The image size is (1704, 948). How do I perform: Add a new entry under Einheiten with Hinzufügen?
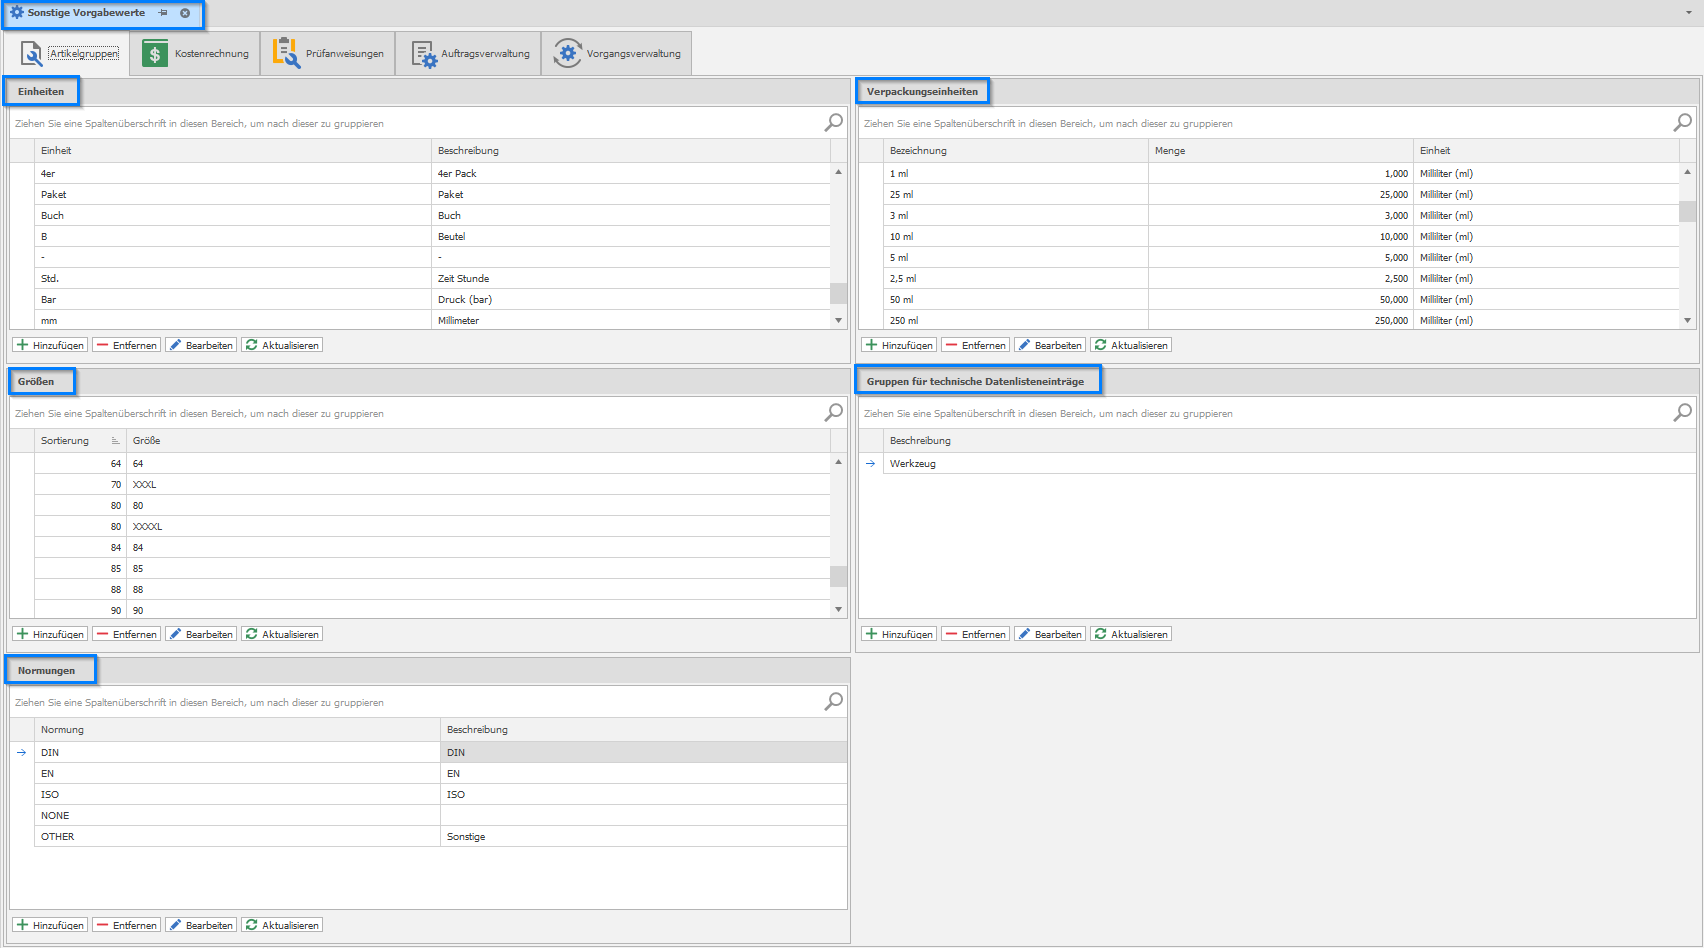pyautogui.click(x=50, y=345)
